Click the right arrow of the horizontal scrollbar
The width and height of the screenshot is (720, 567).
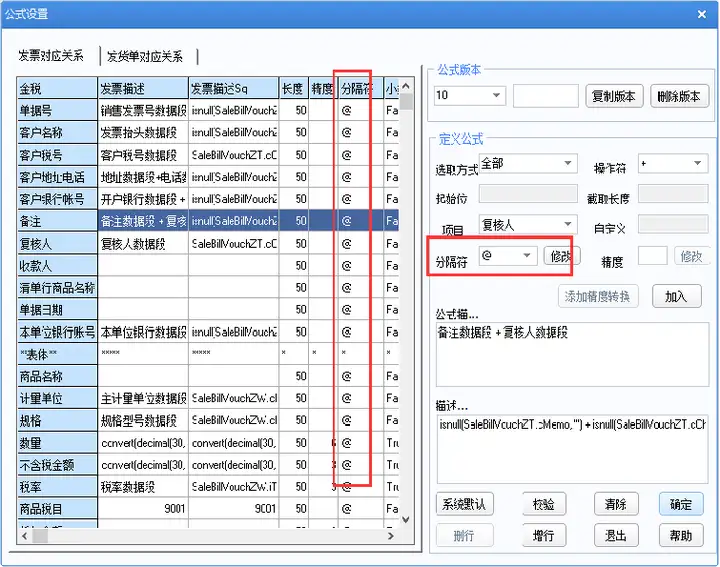coord(391,536)
